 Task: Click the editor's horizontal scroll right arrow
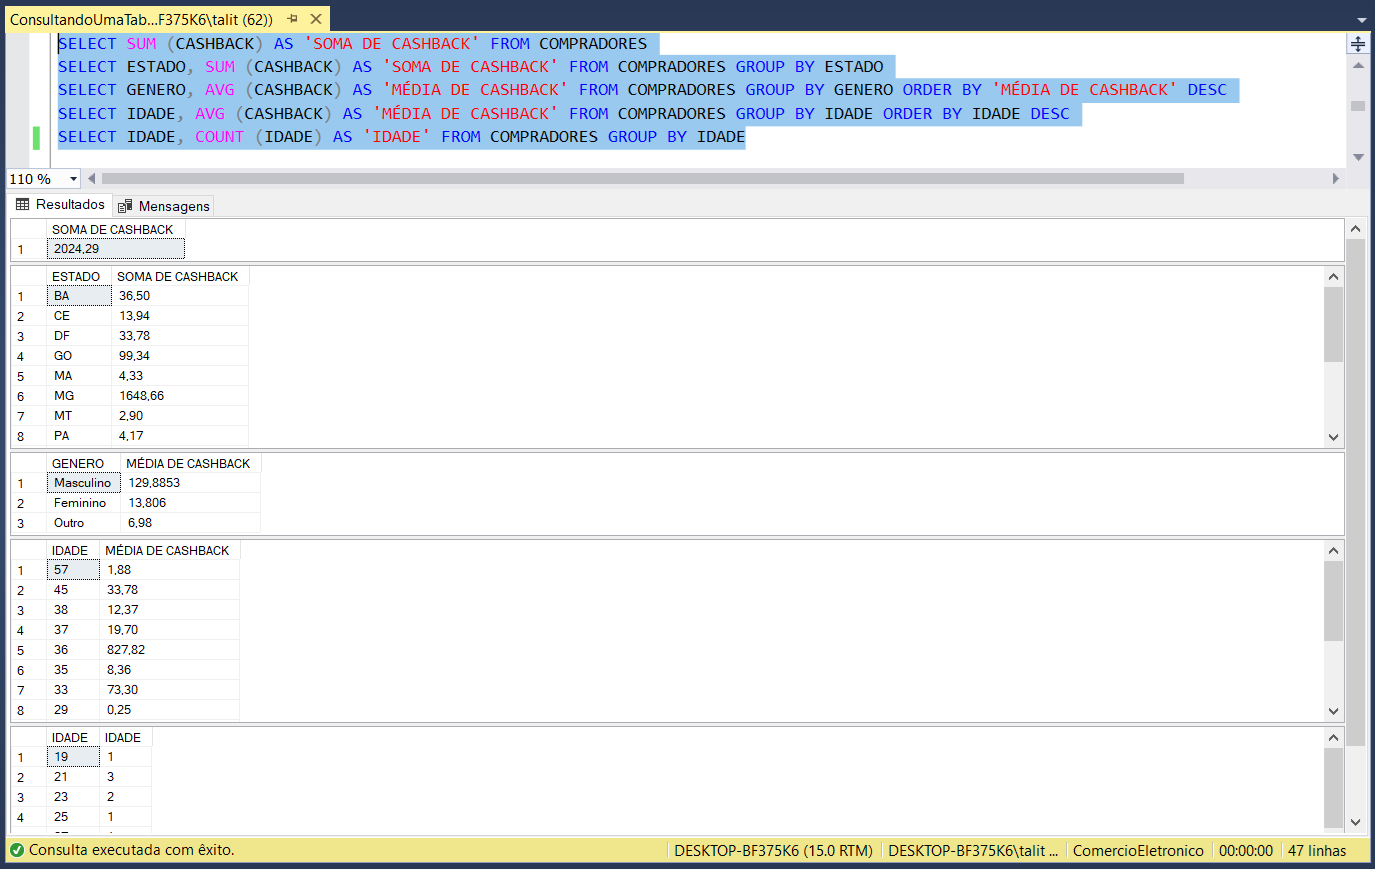coord(1335,179)
